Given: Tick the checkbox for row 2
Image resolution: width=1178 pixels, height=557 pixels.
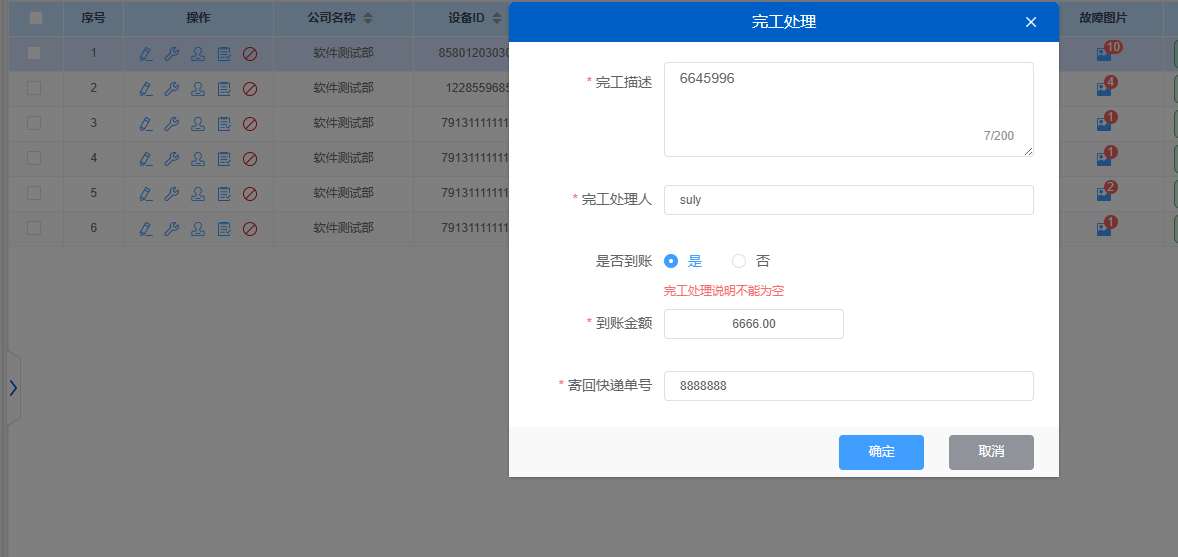Looking at the screenshot, I should click(x=34, y=88).
